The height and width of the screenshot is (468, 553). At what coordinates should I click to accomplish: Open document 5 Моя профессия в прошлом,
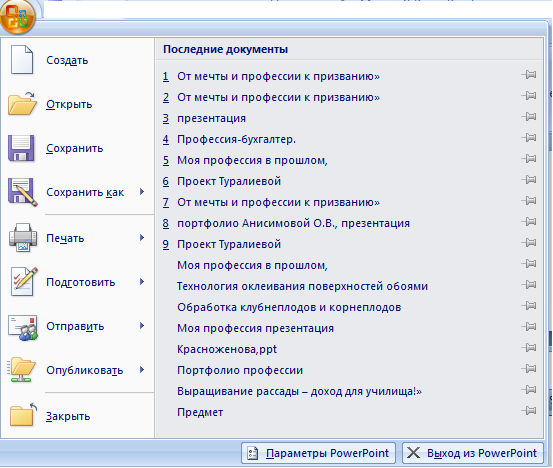coord(245,160)
